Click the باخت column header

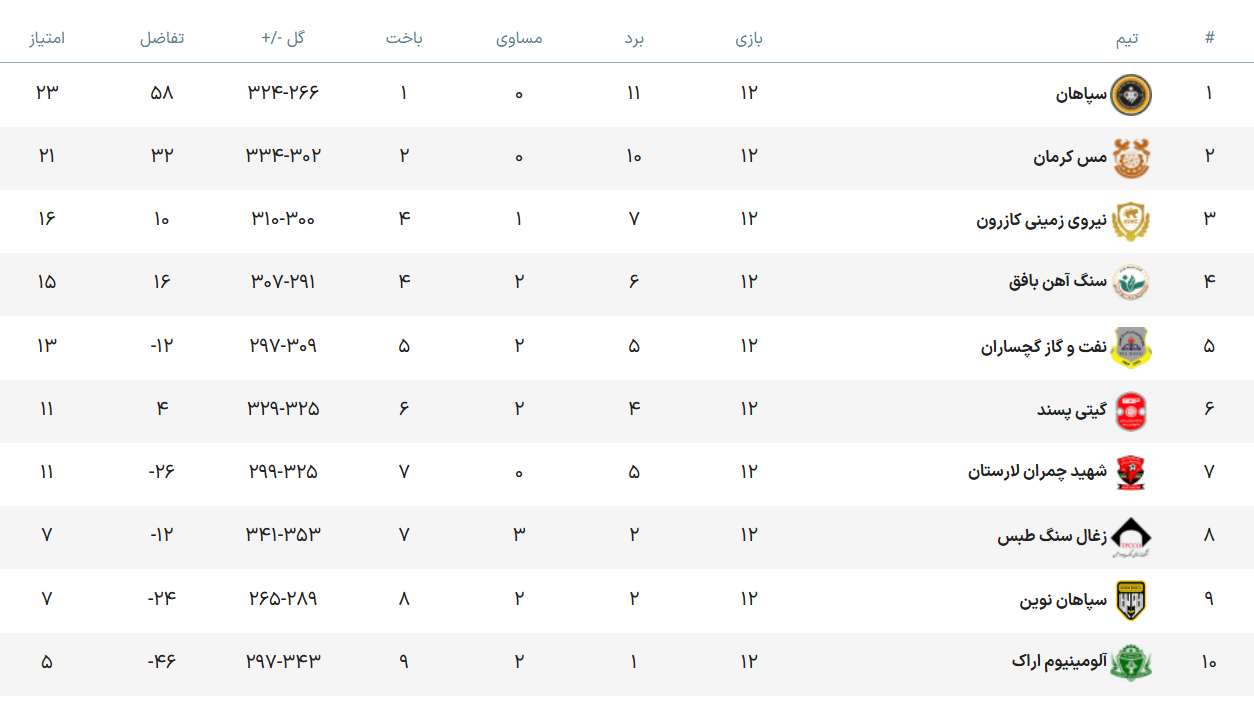click(x=404, y=39)
